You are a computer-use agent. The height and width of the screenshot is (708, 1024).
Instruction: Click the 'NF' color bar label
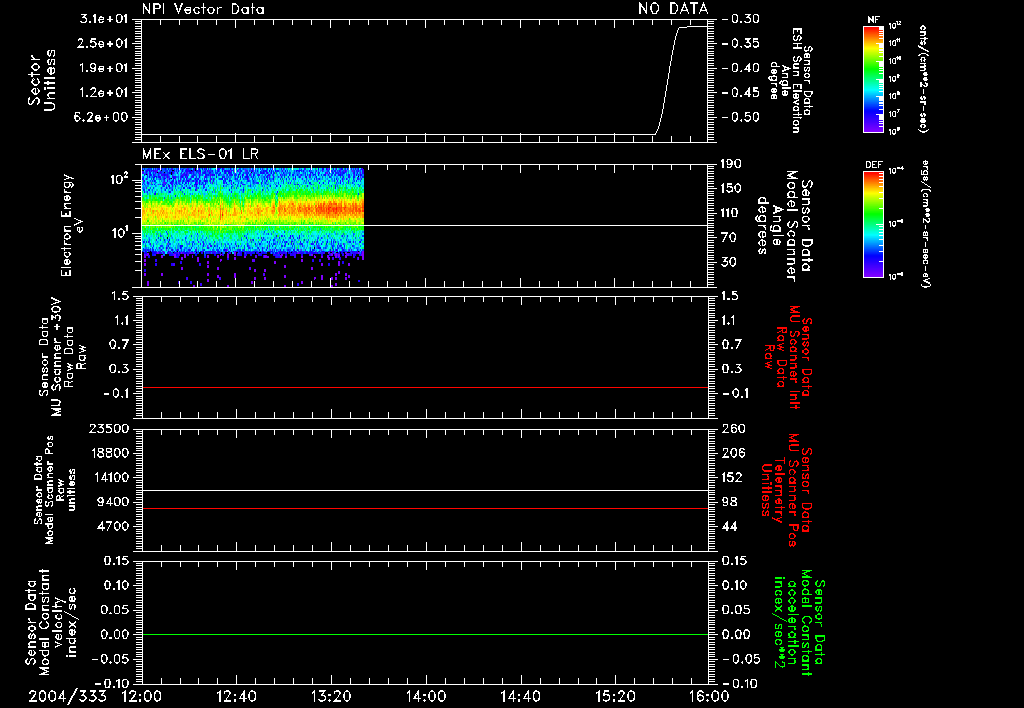click(873, 20)
